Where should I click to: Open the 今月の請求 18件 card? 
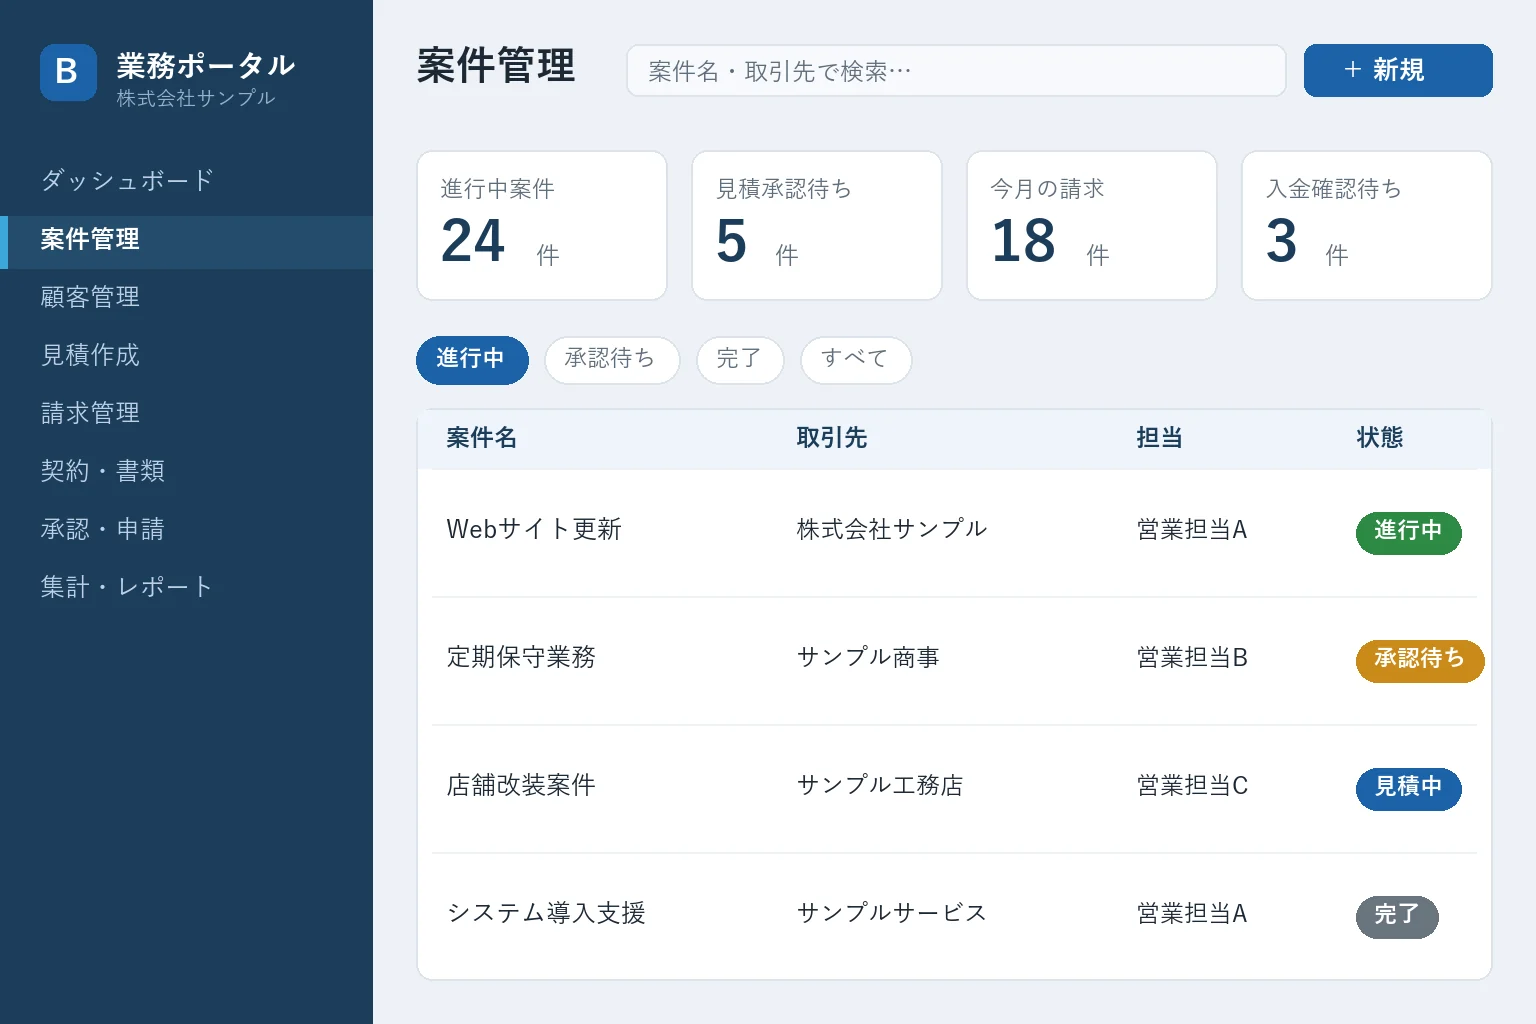tap(1092, 225)
